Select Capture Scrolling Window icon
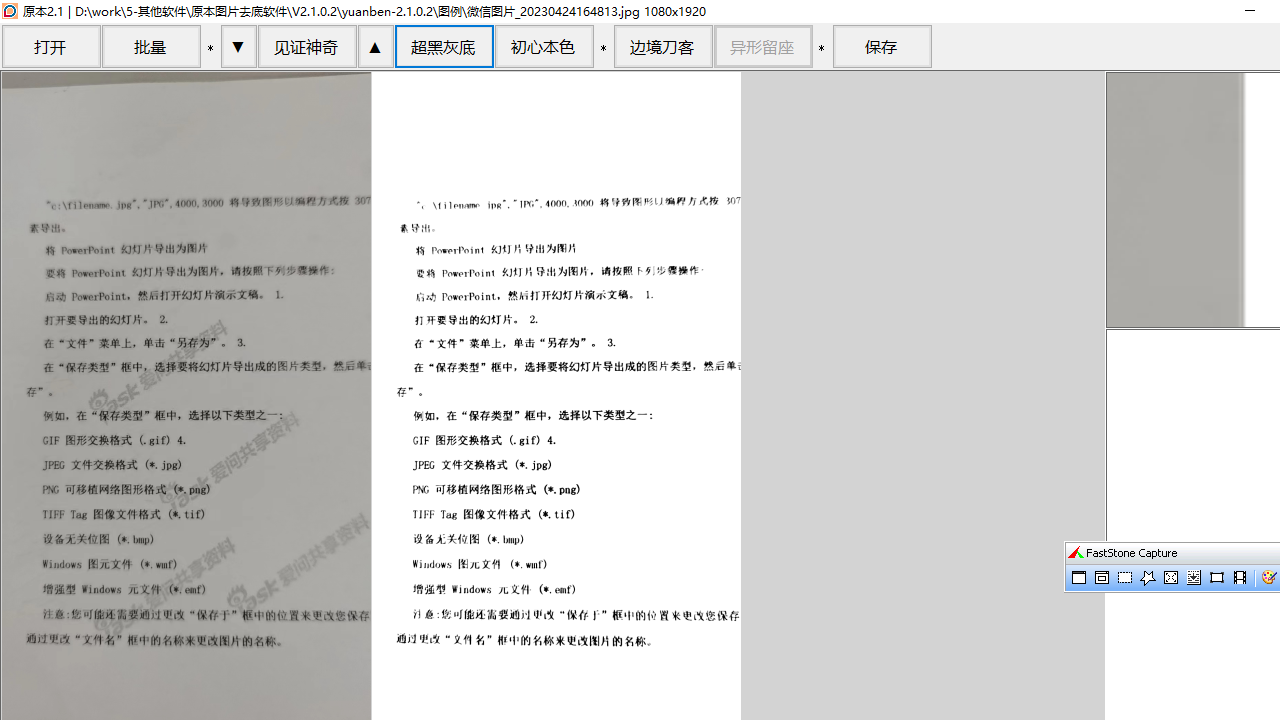 coord(1193,577)
